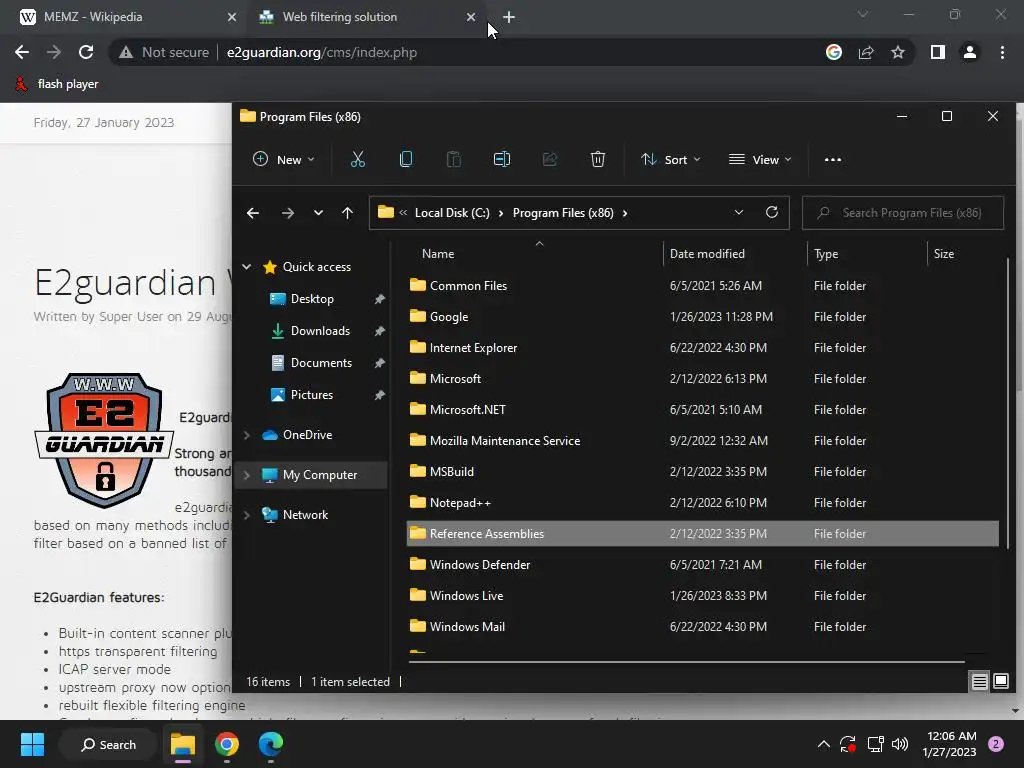The height and width of the screenshot is (768, 1024).
Task: Select the Google folder
Action: (x=702, y=317)
